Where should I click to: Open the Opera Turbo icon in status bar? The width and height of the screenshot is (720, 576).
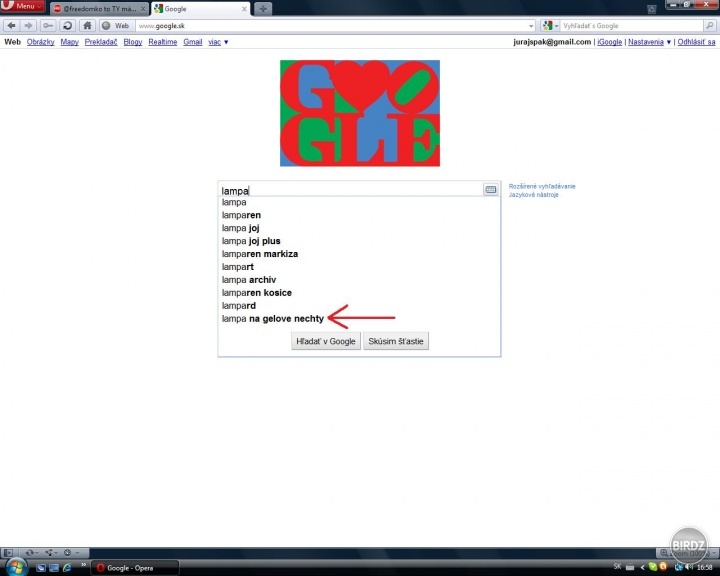point(70,553)
